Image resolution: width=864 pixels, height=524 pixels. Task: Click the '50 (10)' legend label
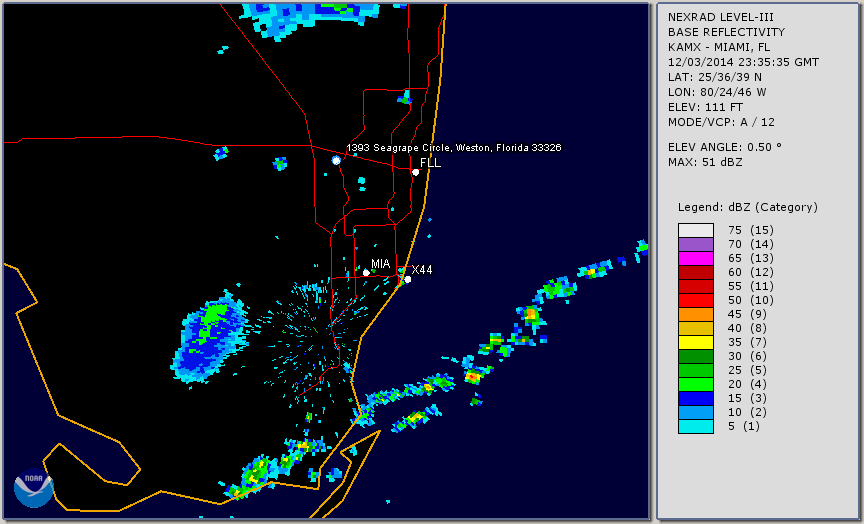click(750, 301)
